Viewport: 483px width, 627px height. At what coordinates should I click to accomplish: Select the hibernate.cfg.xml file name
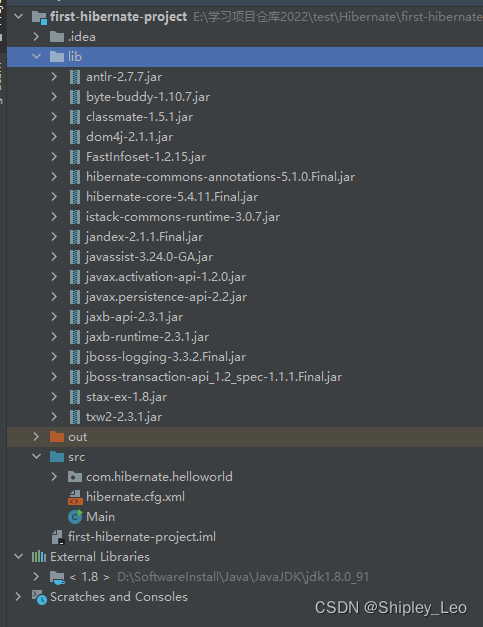136,497
